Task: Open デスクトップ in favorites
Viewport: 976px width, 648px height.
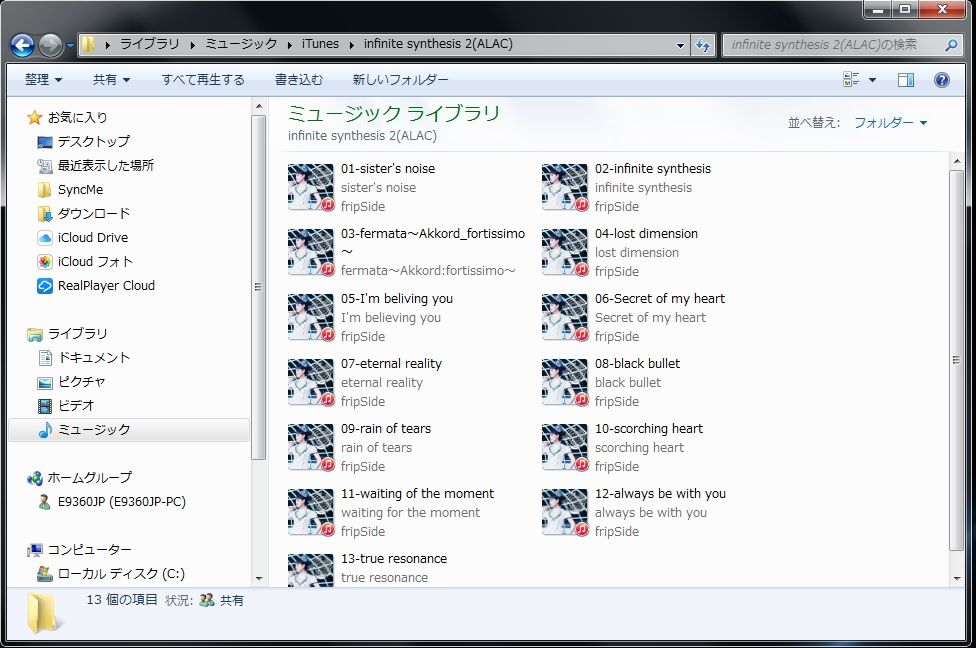Action: (94, 141)
